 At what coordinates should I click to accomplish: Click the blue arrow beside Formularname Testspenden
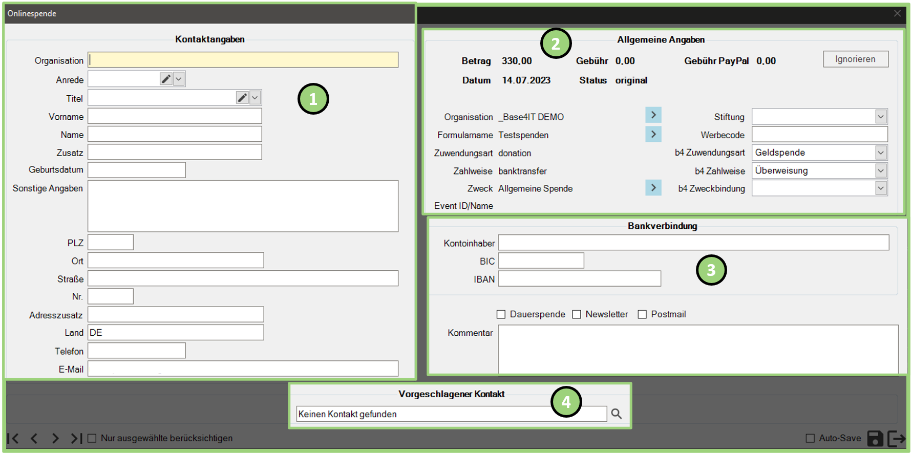pos(653,134)
